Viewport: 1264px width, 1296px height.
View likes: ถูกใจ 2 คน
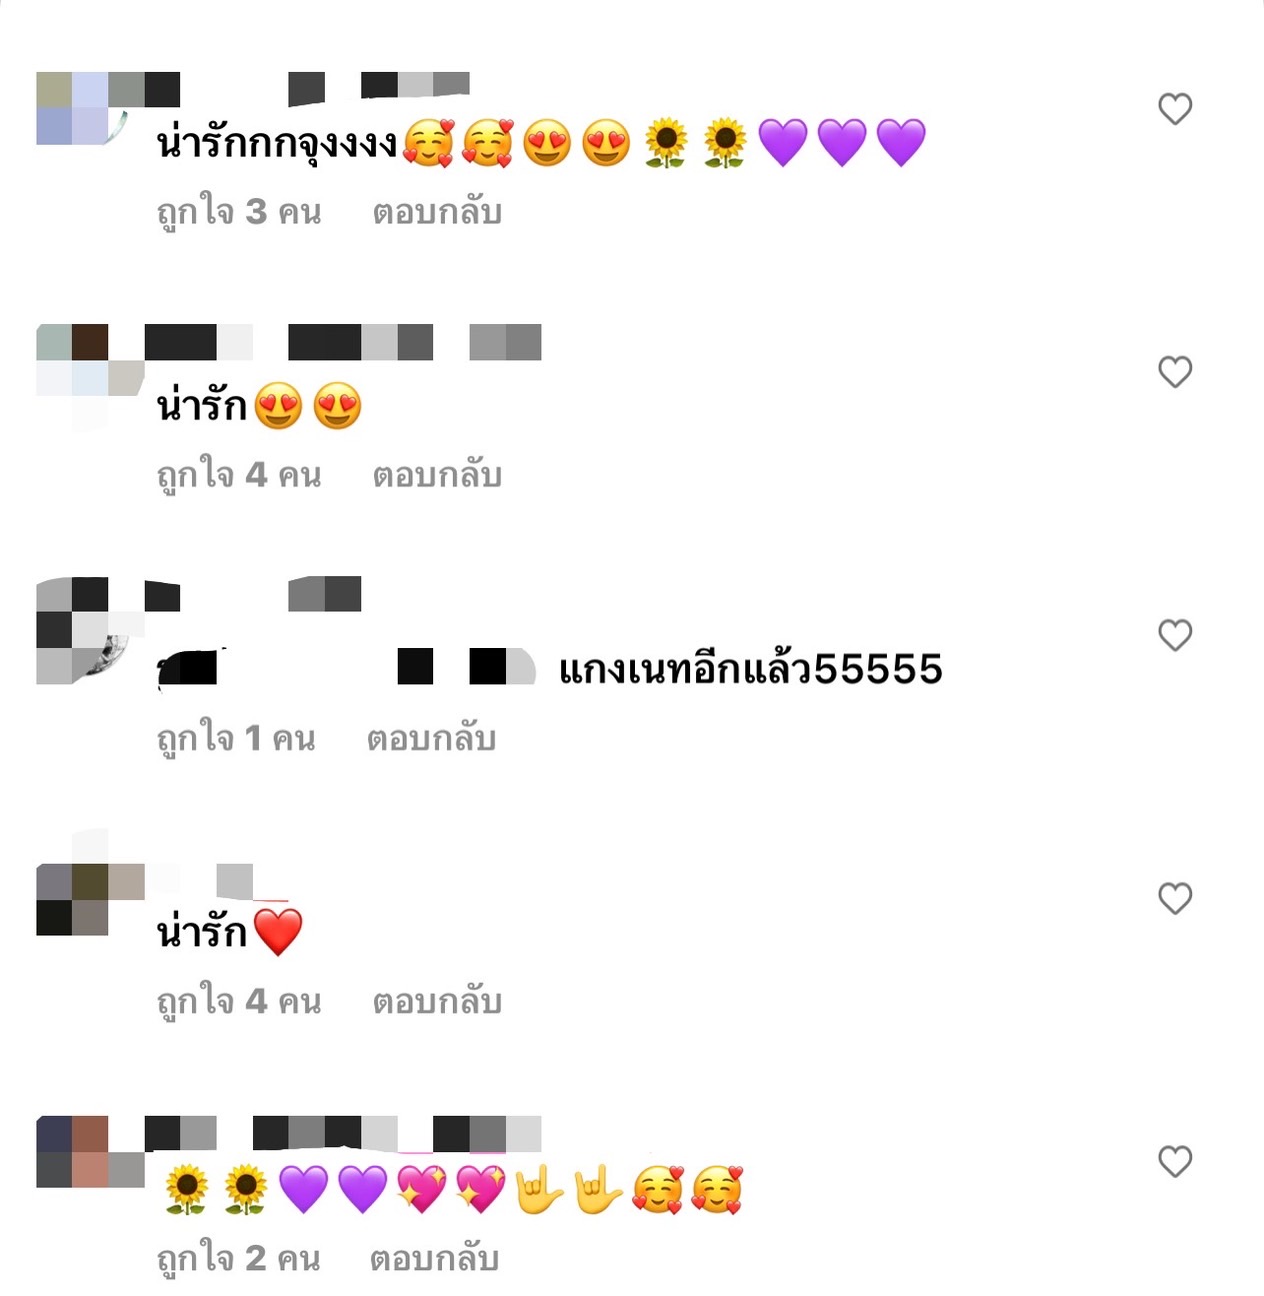(239, 1258)
